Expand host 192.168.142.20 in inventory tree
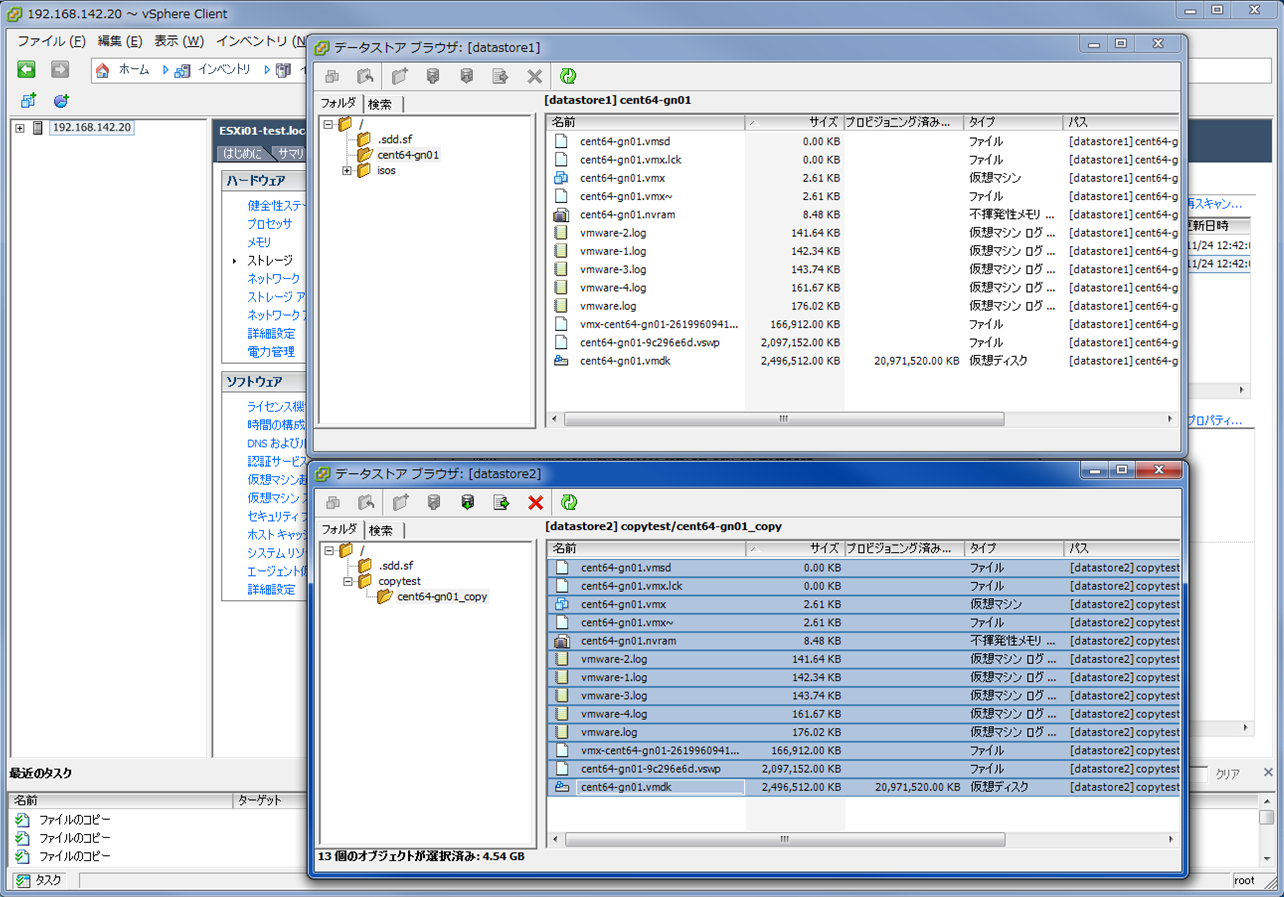 [19, 128]
